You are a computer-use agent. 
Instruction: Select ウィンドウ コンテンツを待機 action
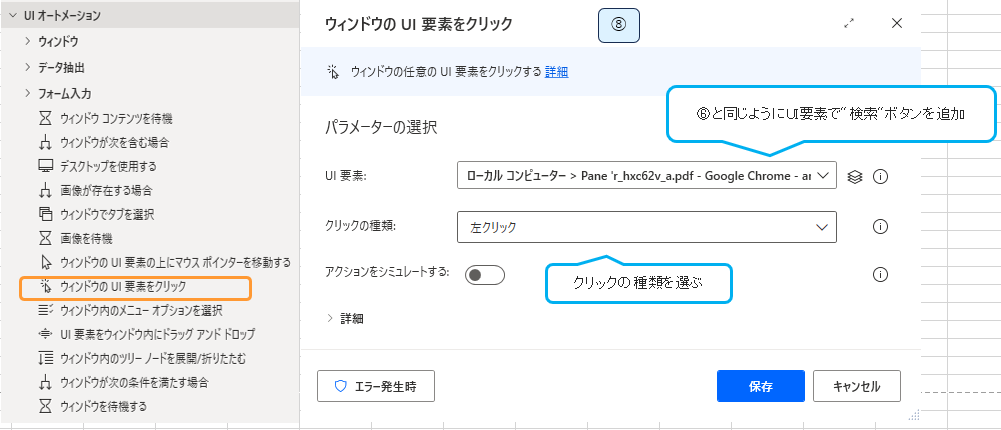(116, 118)
